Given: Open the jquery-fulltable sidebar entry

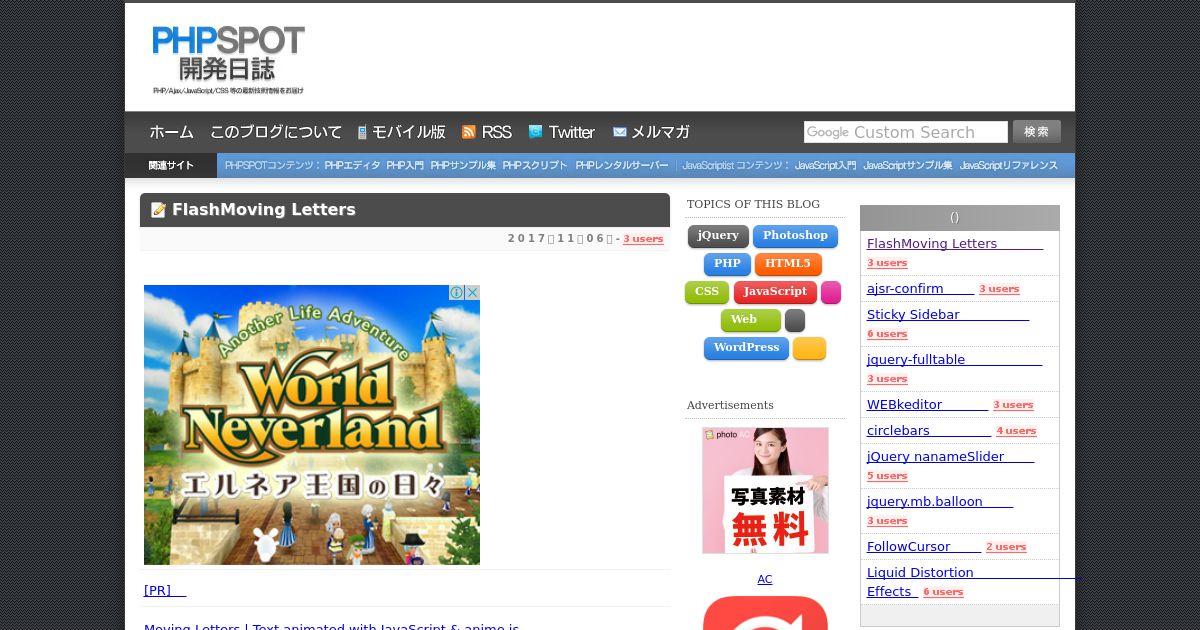Looking at the screenshot, I should pos(954,359).
